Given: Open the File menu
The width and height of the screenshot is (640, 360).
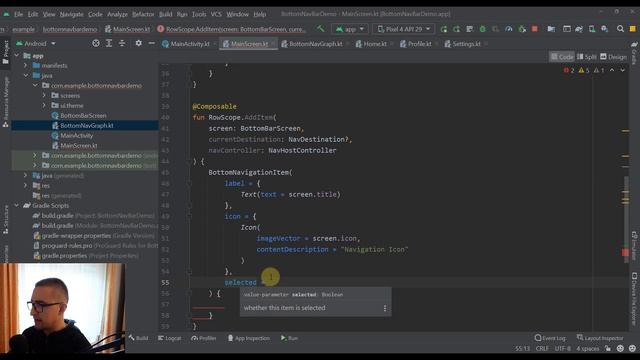Looking at the screenshot, I should [x=18, y=14].
